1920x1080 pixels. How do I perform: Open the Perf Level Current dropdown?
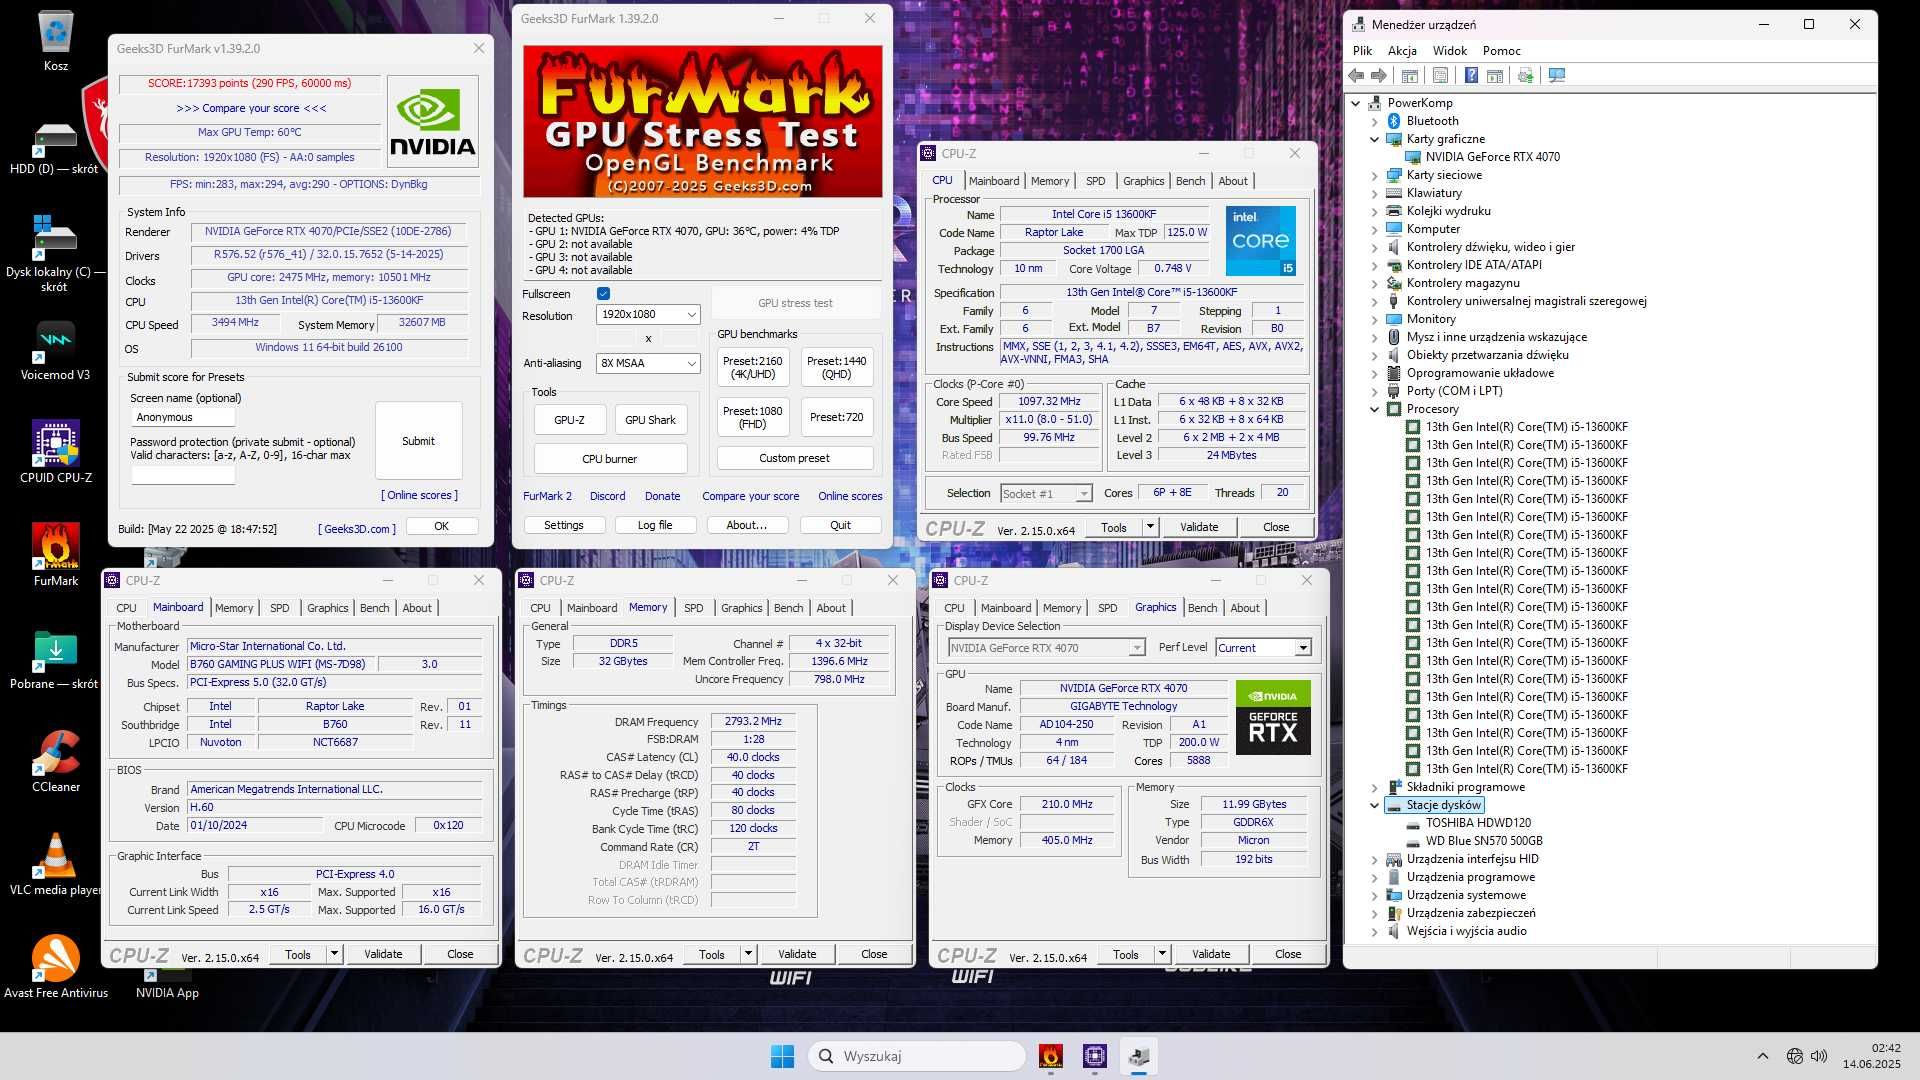(x=1263, y=648)
